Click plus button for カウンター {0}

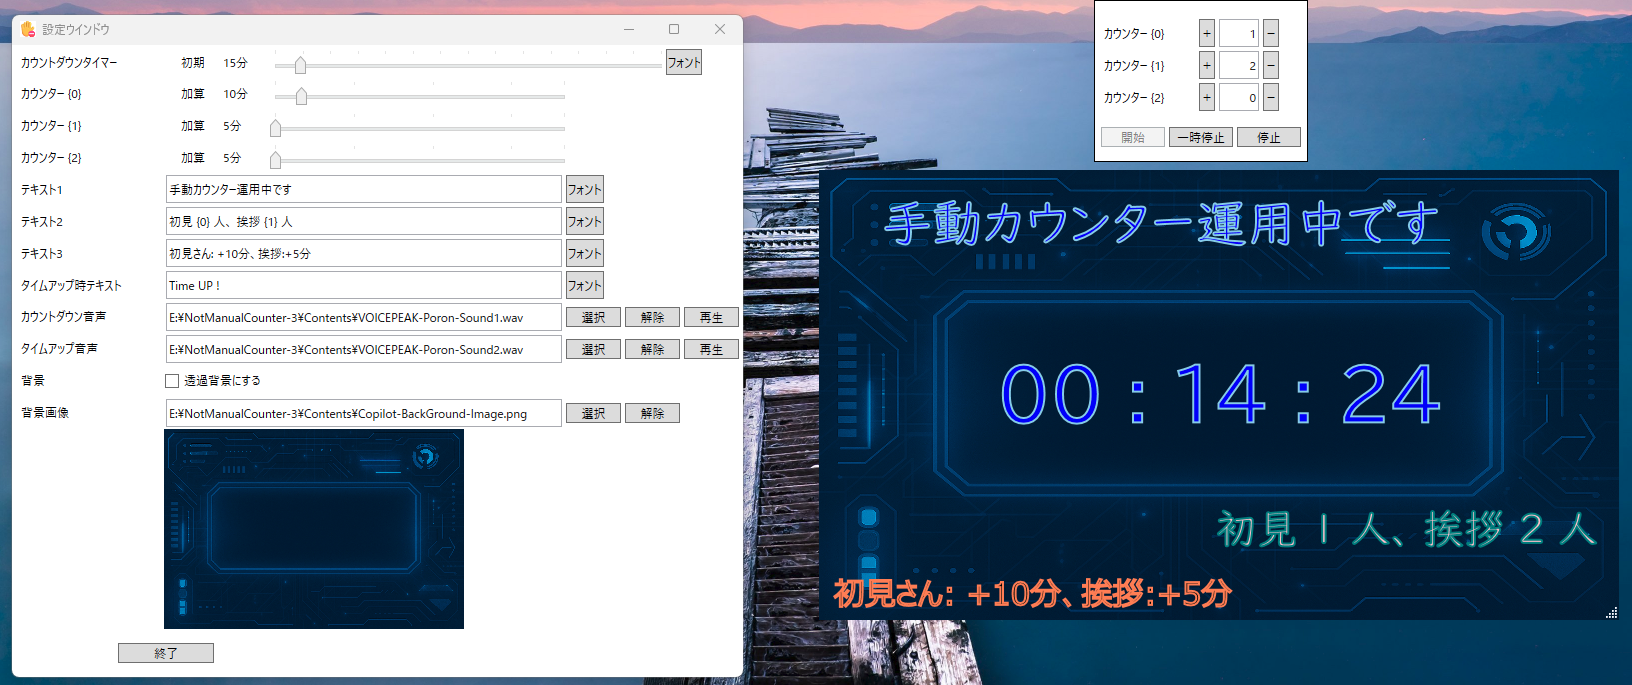(x=1207, y=34)
